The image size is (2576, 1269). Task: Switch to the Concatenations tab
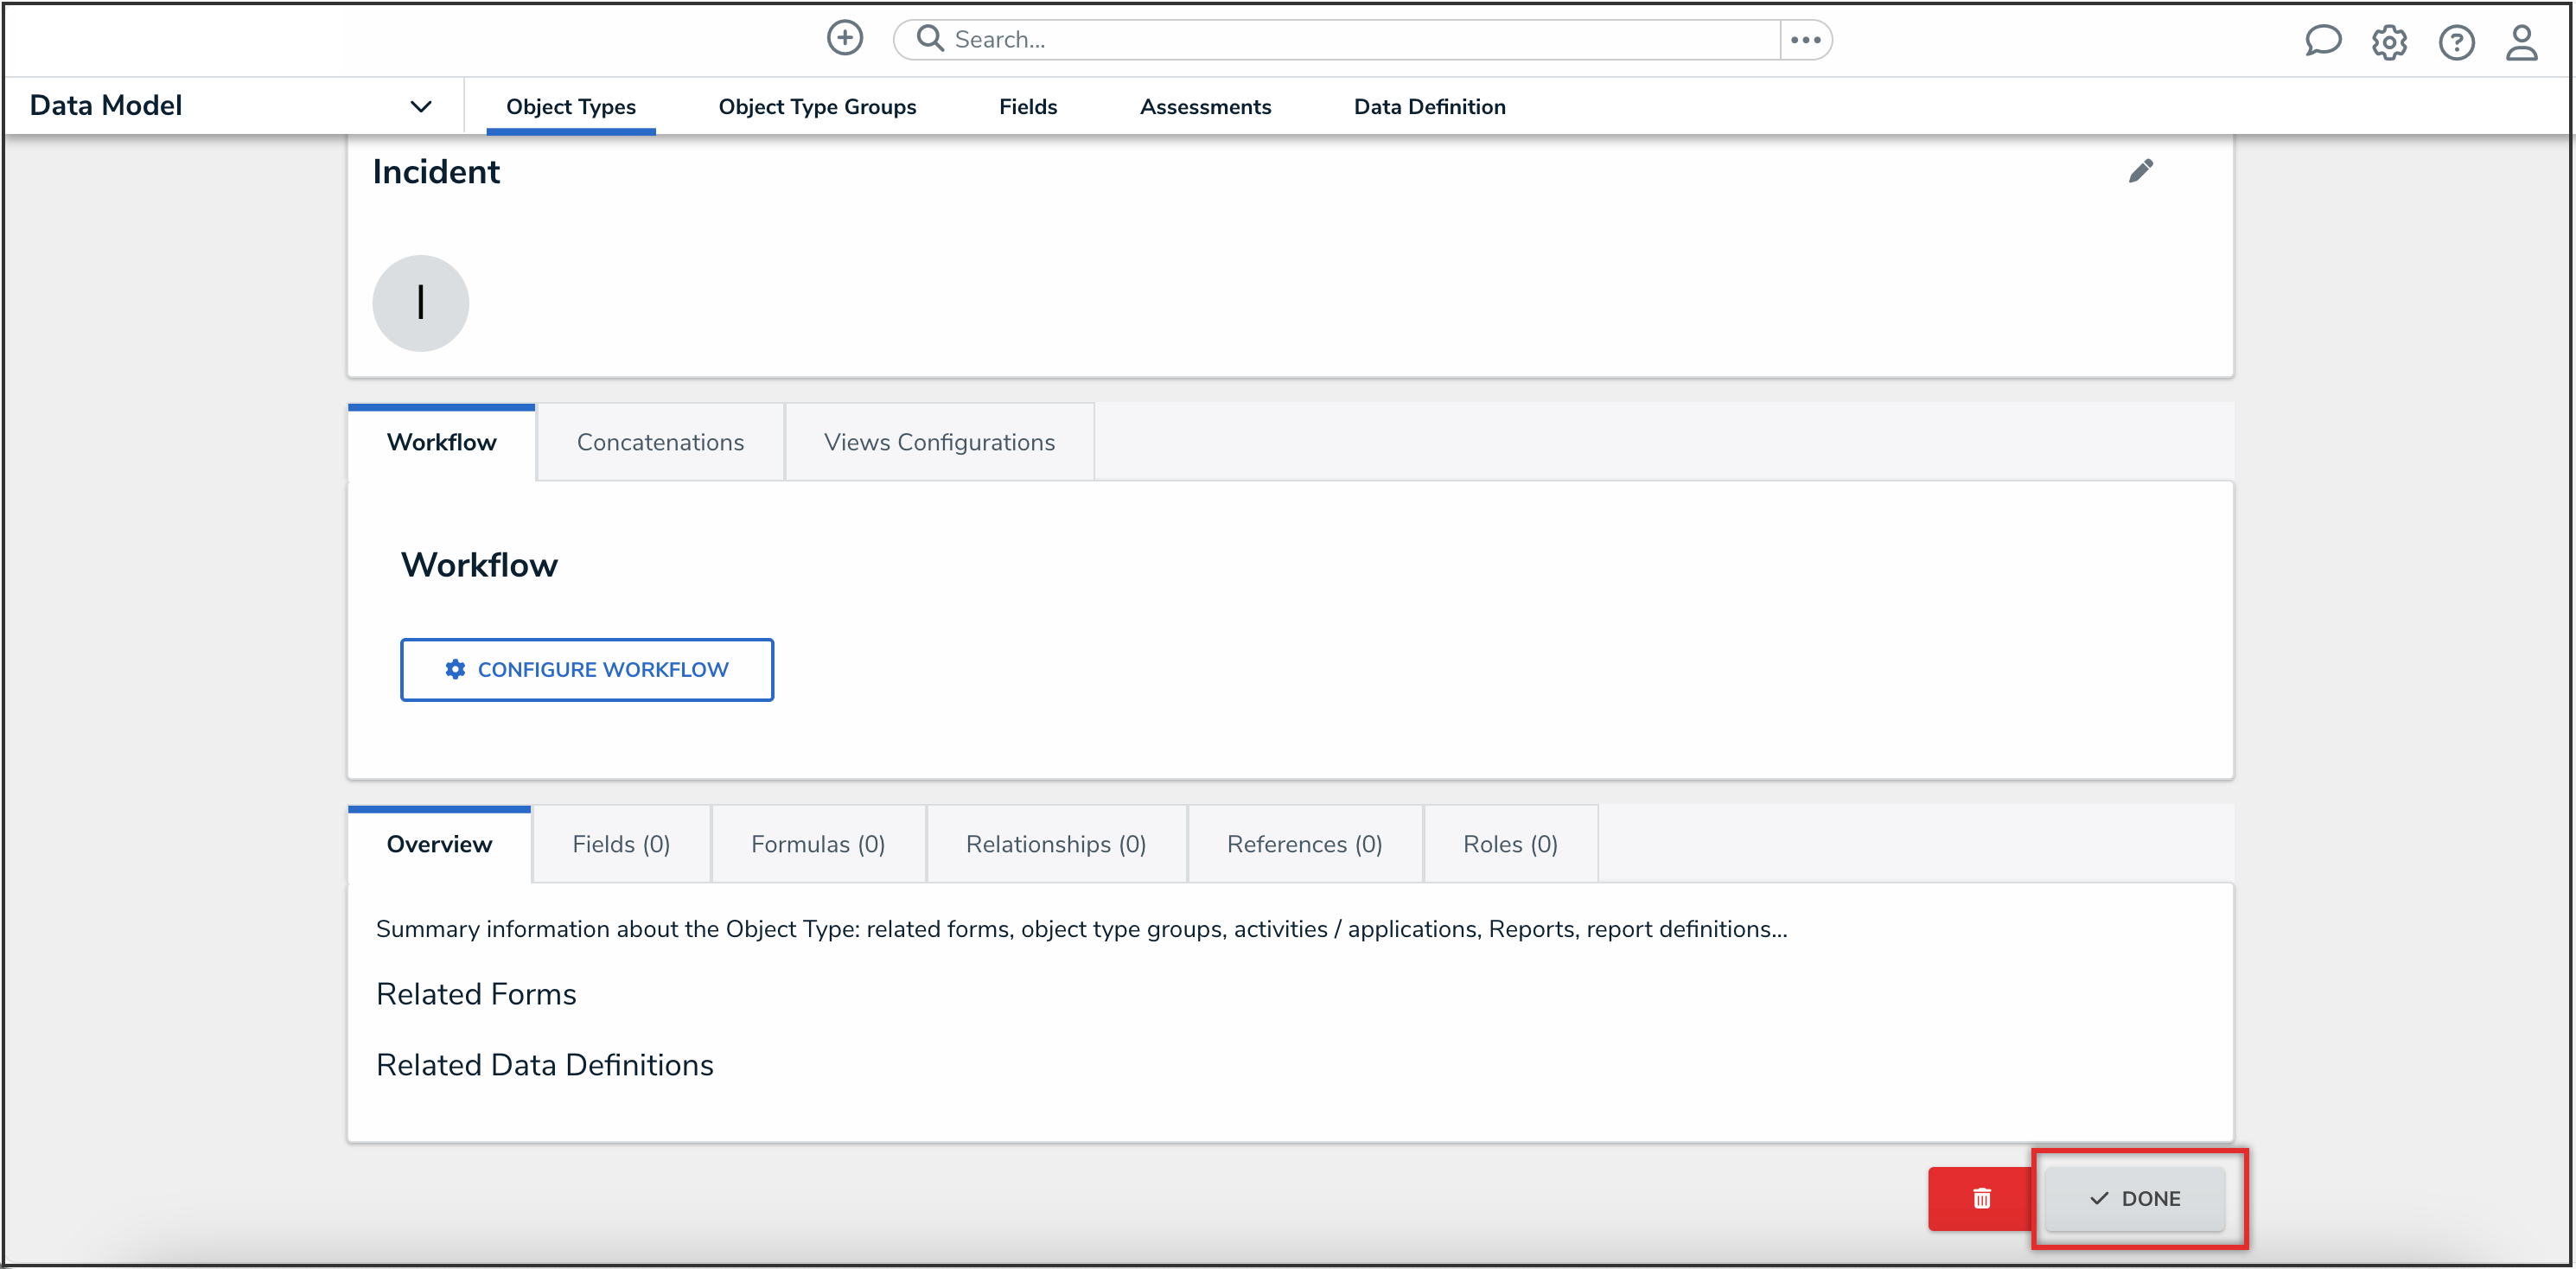click(x=660, y=442)
